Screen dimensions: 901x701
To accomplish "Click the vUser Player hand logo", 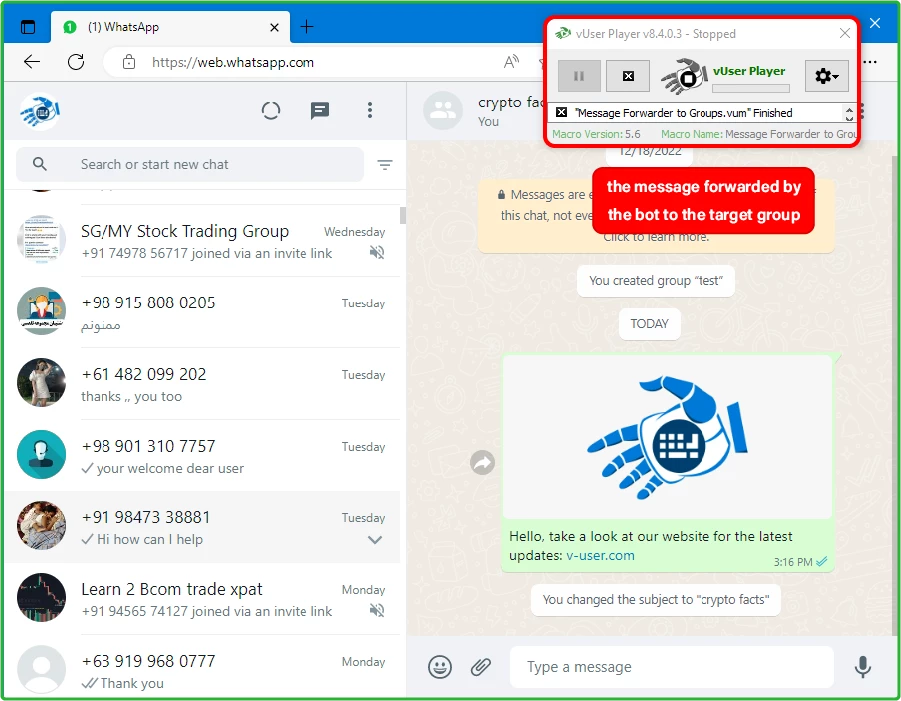I will click(683, 75).
